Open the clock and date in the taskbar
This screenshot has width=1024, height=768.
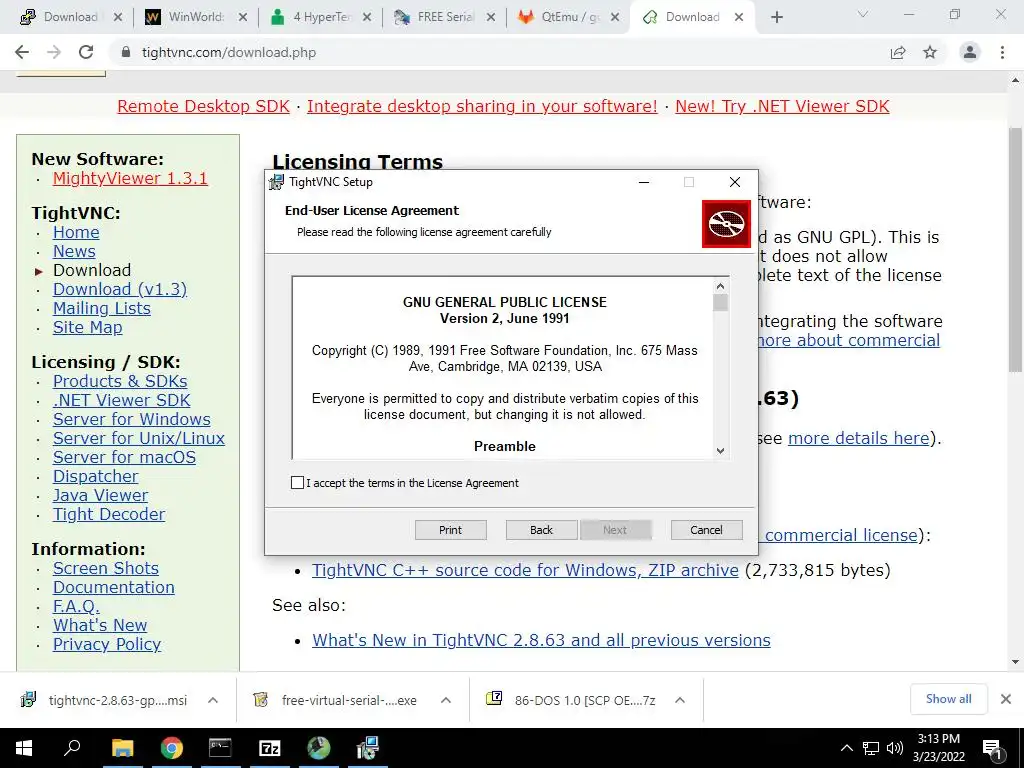click(938, 748)
